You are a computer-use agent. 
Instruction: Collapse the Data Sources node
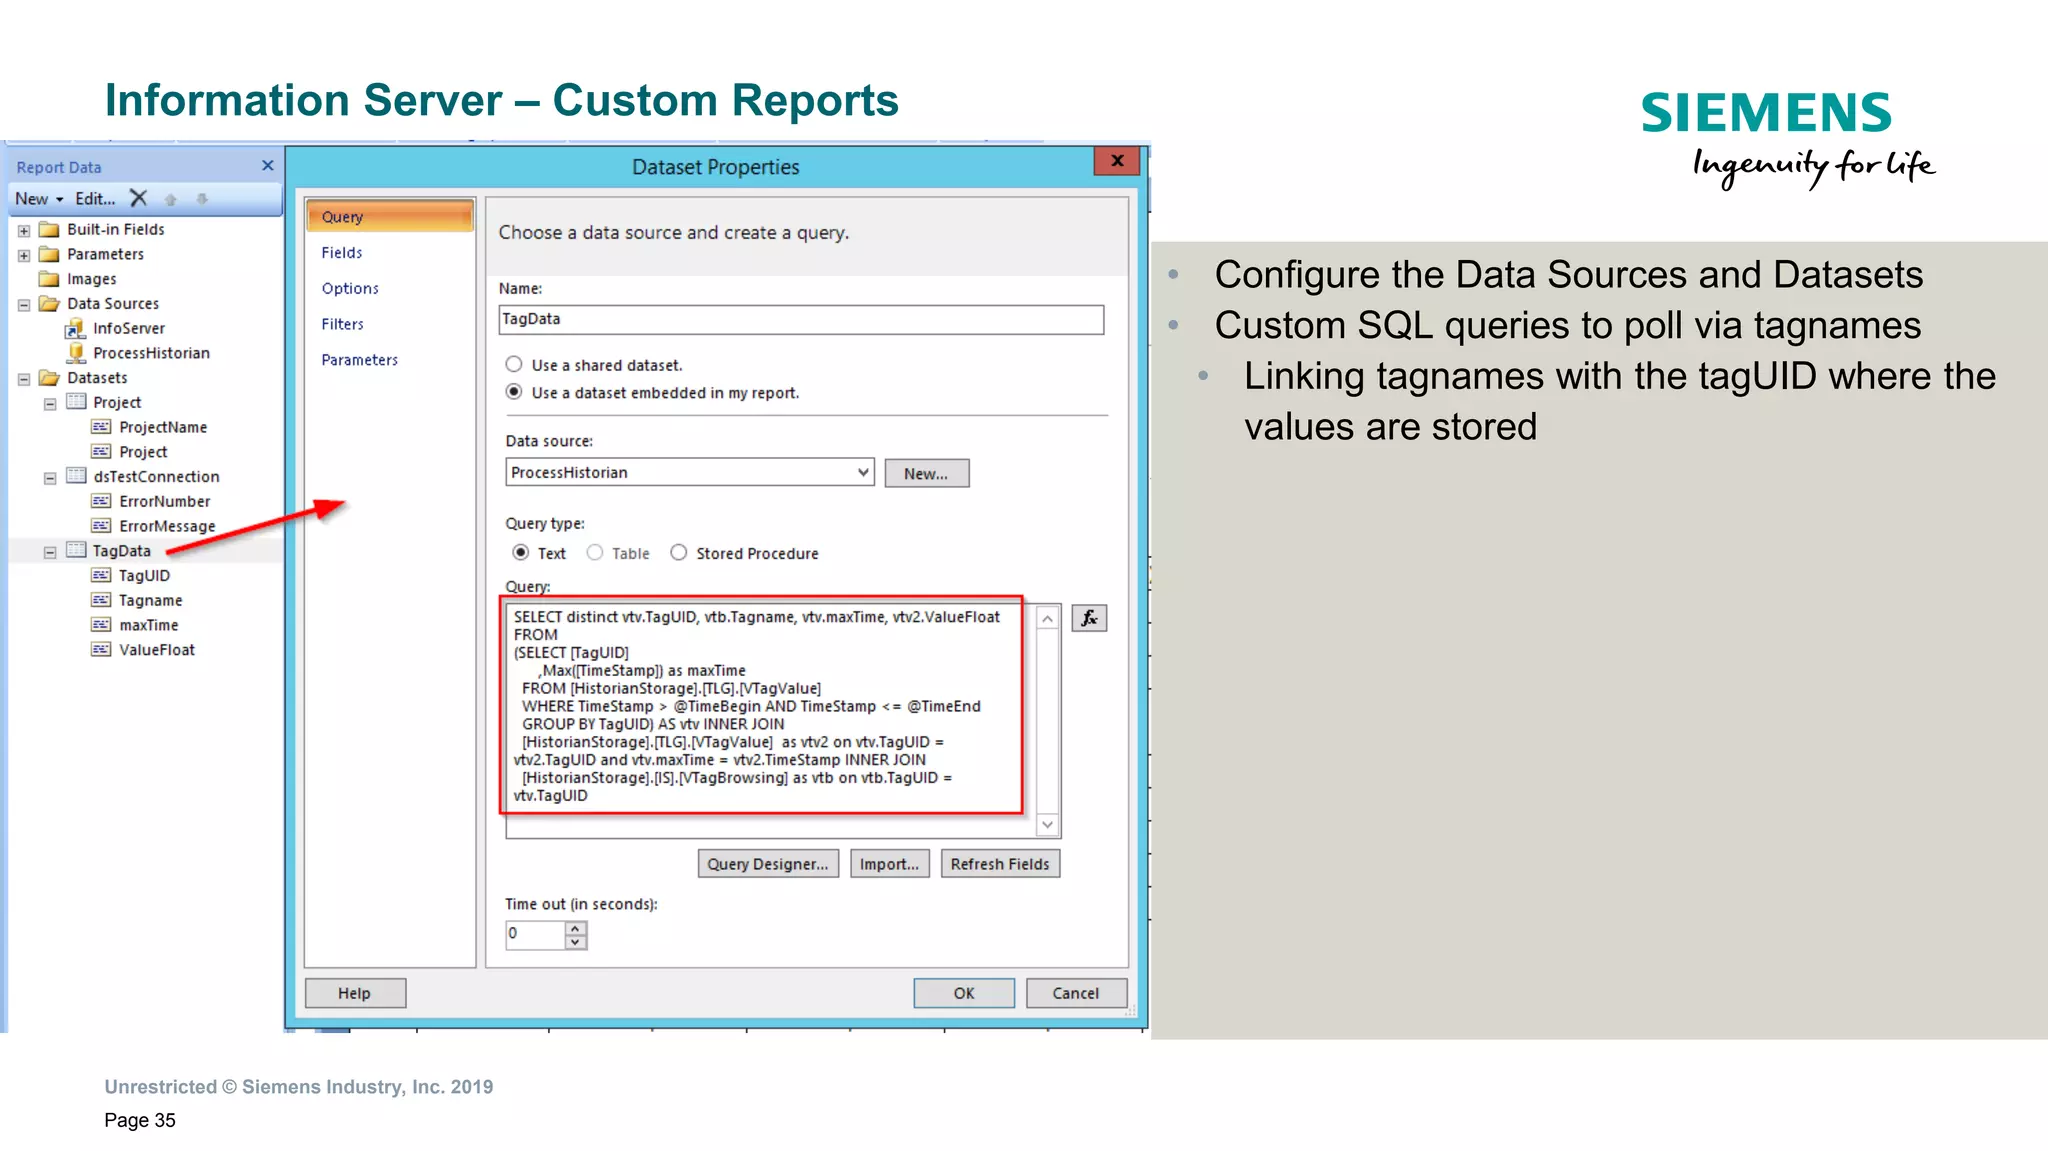24,304
